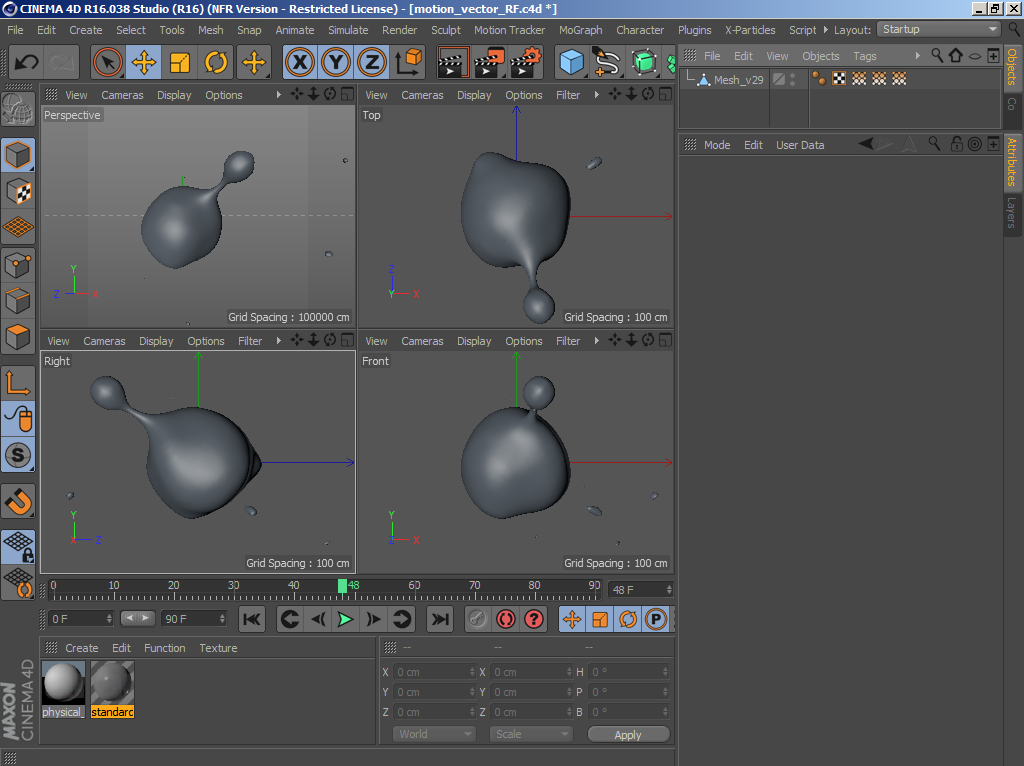The height and width of the screenshot is (766, 1024).
Task: Activate the Live Selection arrow tool
Action: pyautogui.click(x=107, y=63)
